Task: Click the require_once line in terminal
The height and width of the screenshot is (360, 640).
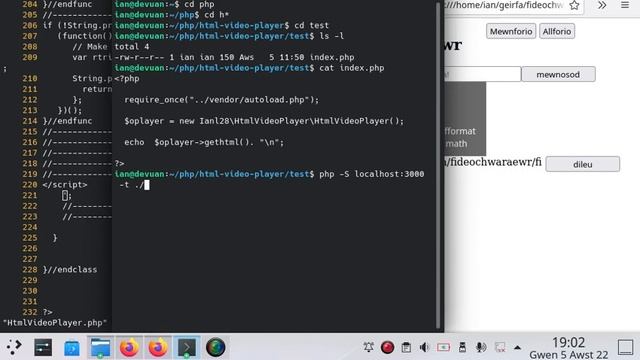Action: tap(222, 100)
